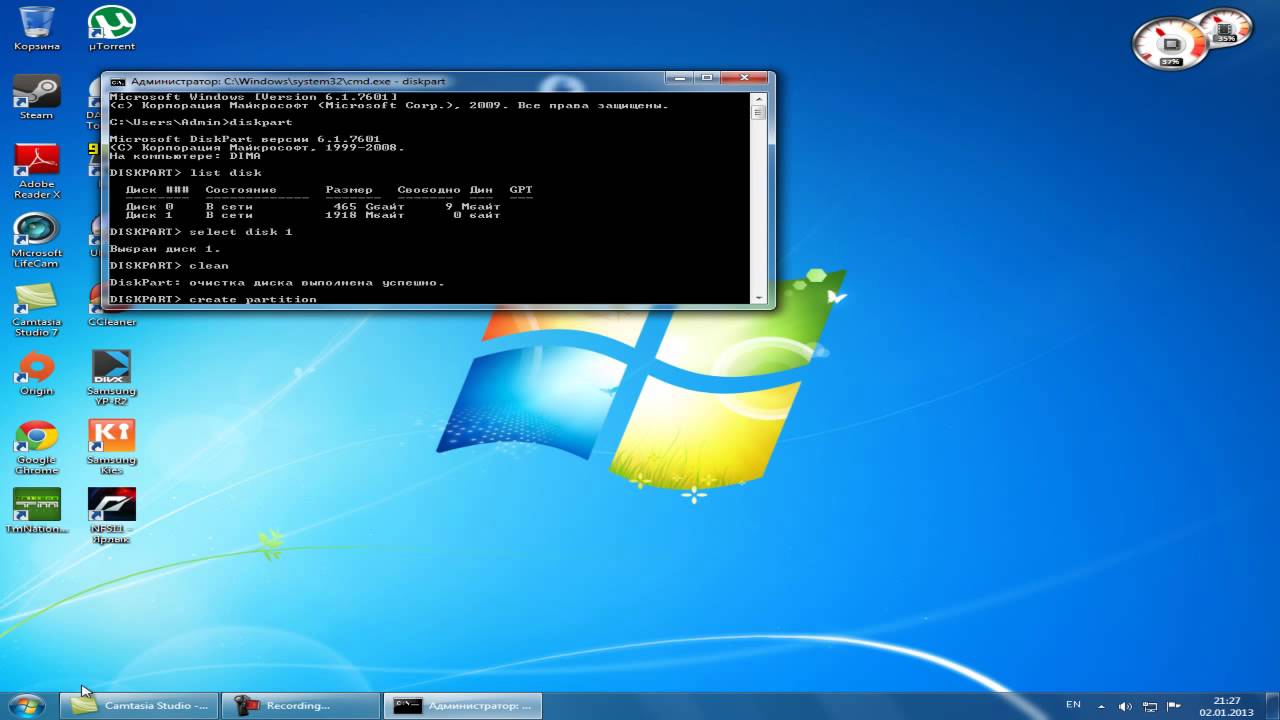This screenshot has width=1280, height=720.
Task: Minimize the cmd.exe diskpart window
Action: pyautogui.click(x=681, y=78)
